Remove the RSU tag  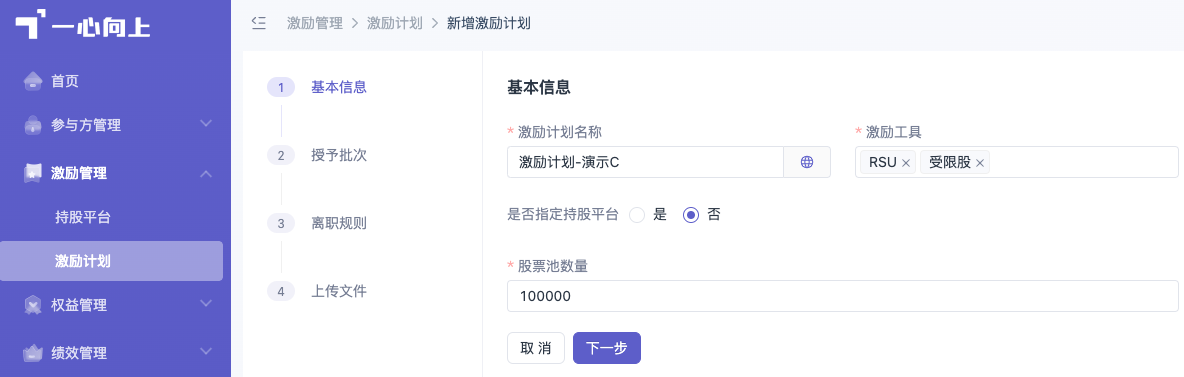[x=905, y=162]
